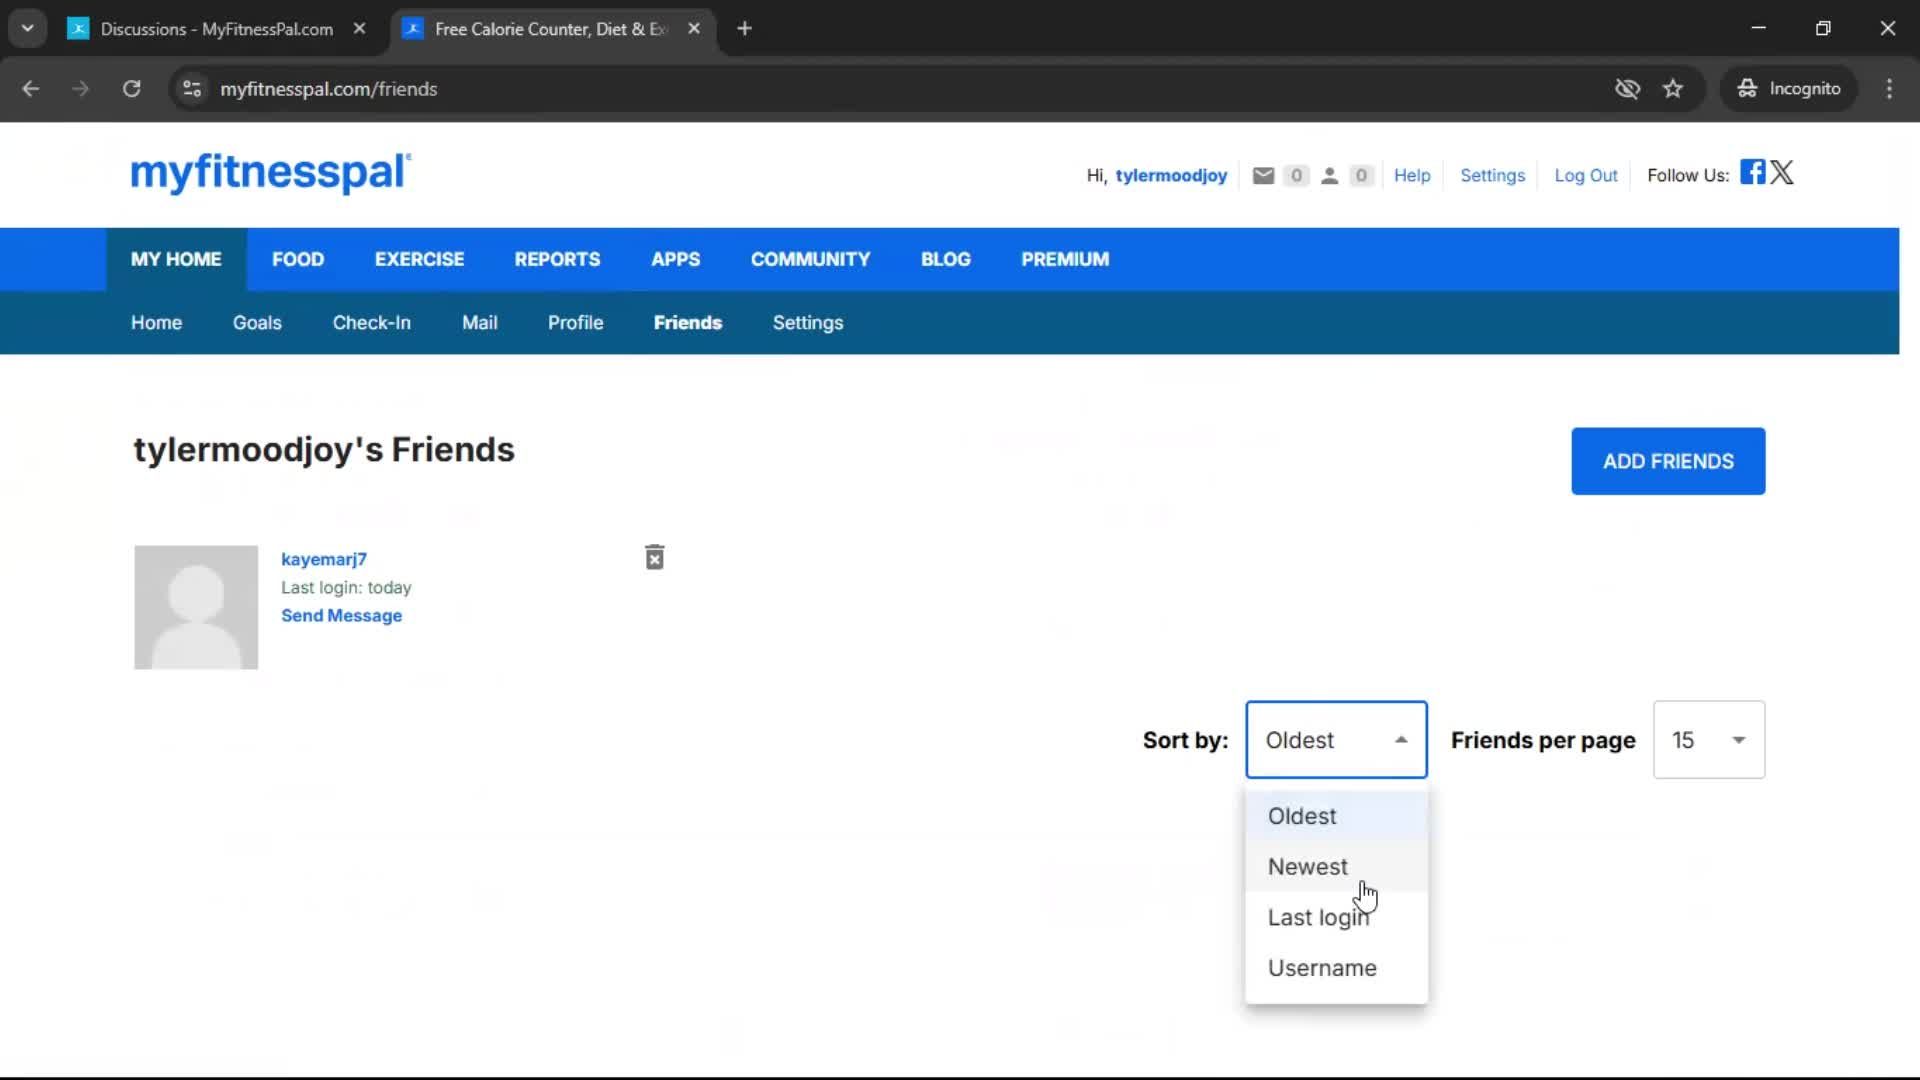The width and height of the screenshot is (1920, 1080).
Task: Click kayemarj7's profile avatar thumbnail
Action: [196, 607]
